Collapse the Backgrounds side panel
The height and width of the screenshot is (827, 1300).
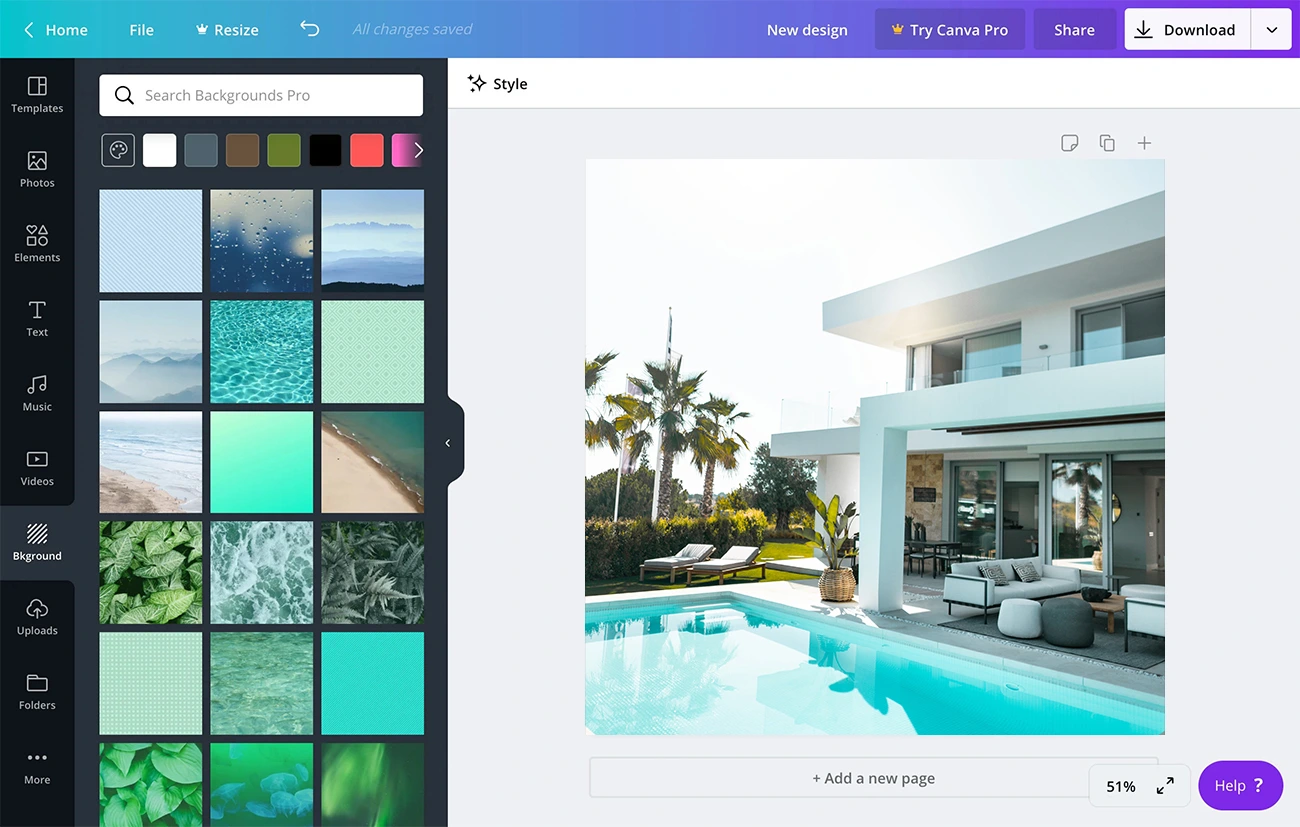click(448, 441)
